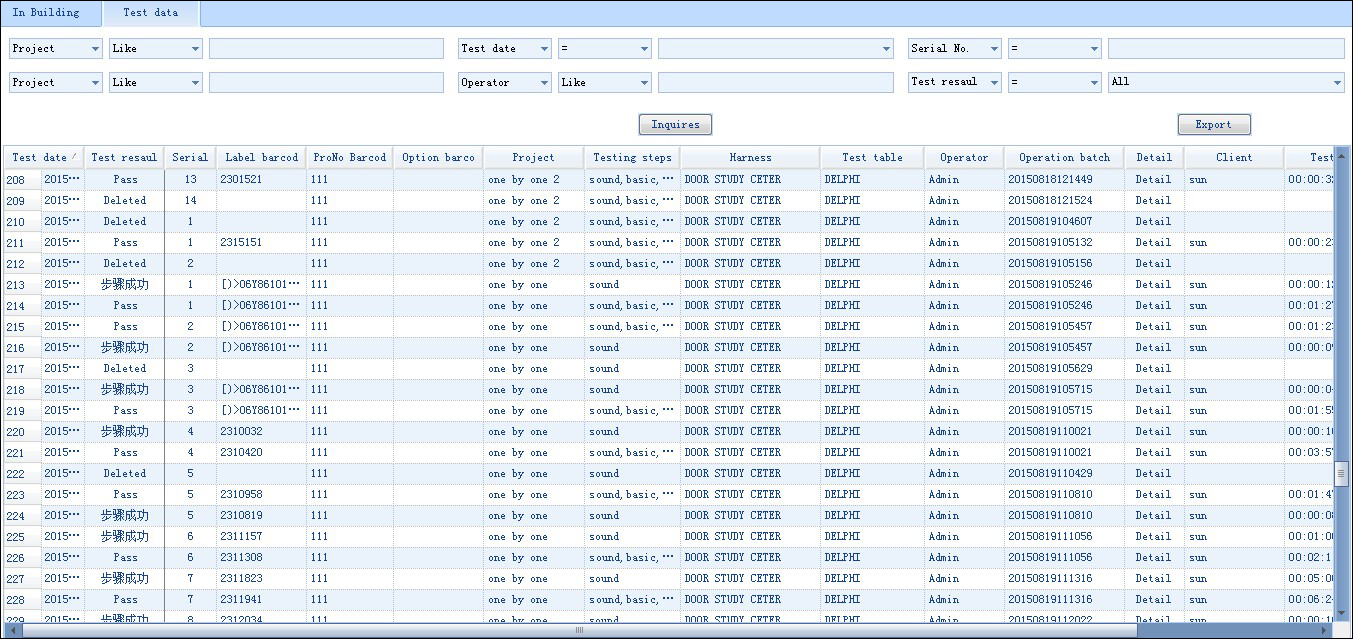Sort by the Option barco column header
1353x639 pixels.
coord(438,157)
